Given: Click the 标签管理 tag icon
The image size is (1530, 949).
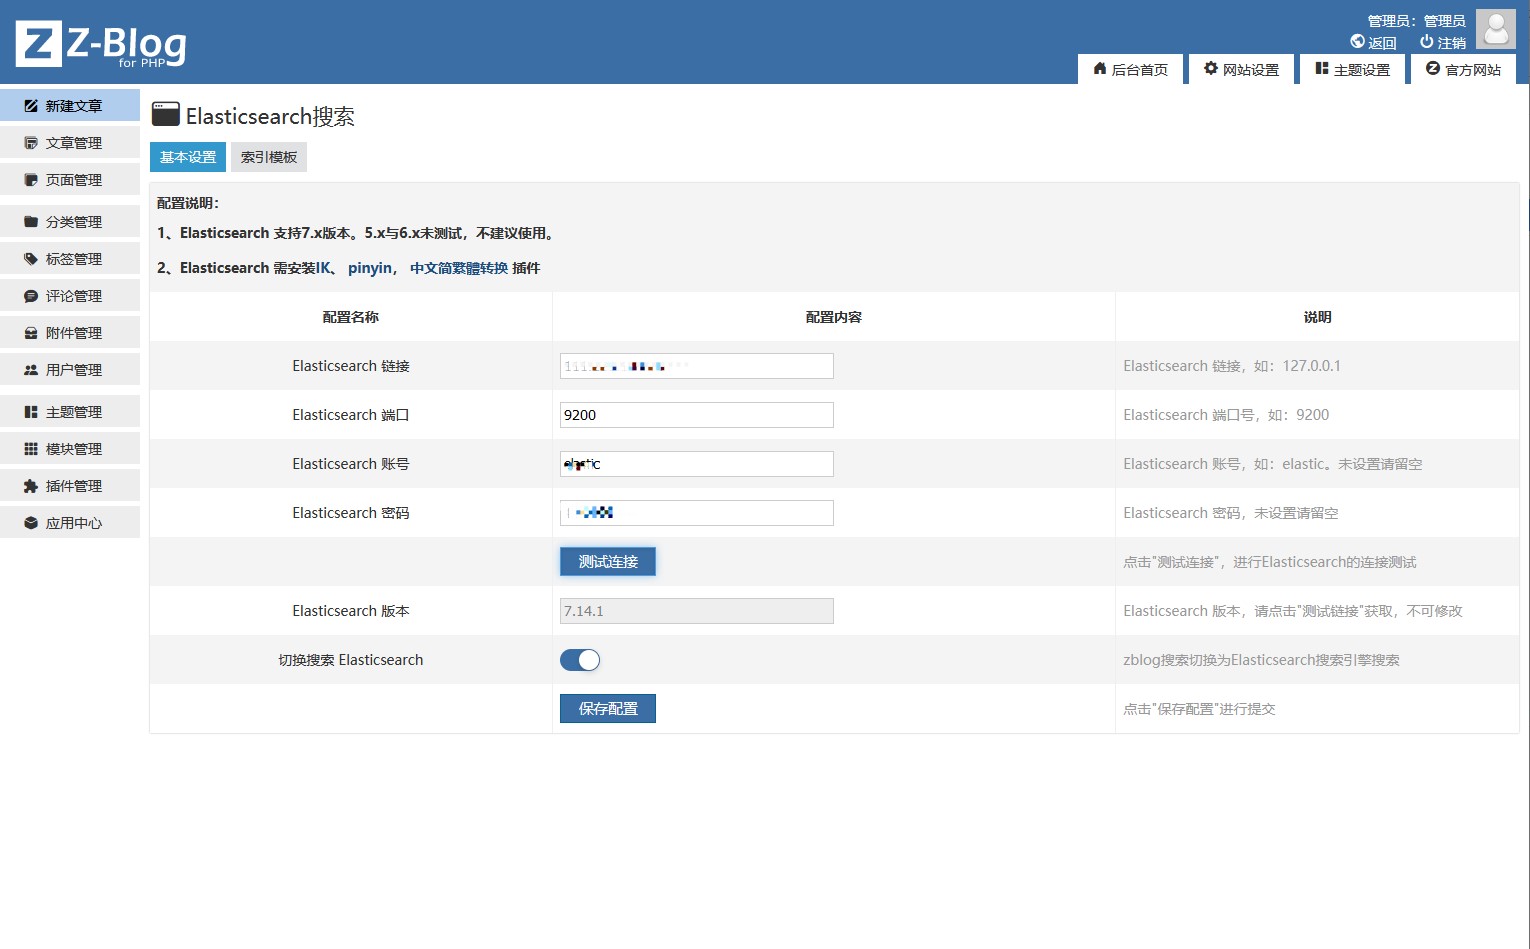Looking at the screenshot, I should [x=31, y=259].
